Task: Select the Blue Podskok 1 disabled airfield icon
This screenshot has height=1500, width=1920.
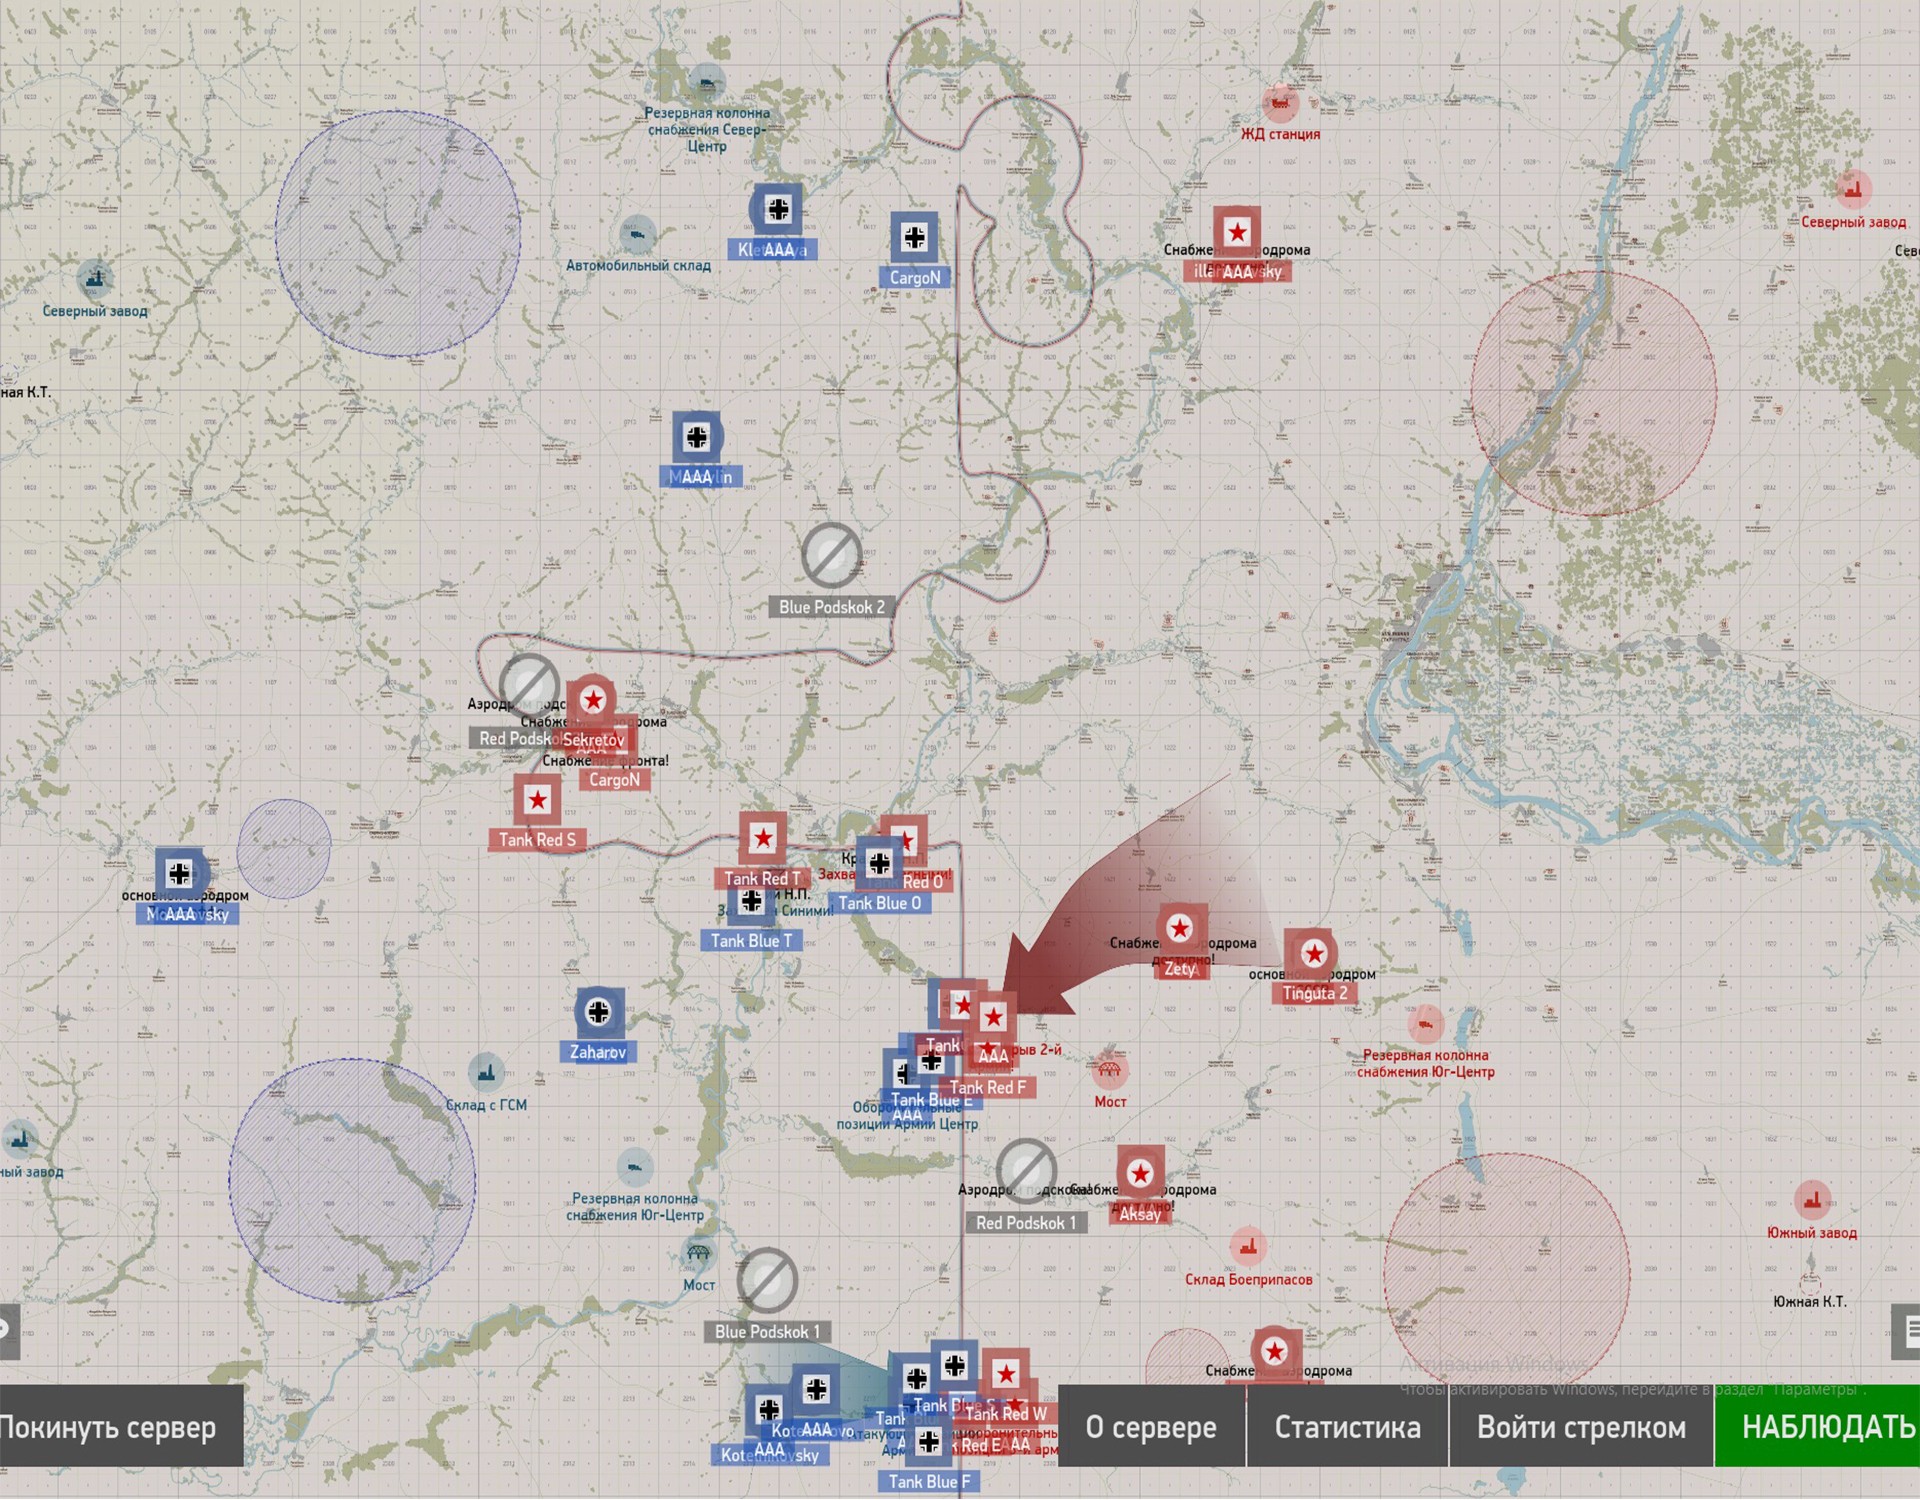Action: point(767,1280)
